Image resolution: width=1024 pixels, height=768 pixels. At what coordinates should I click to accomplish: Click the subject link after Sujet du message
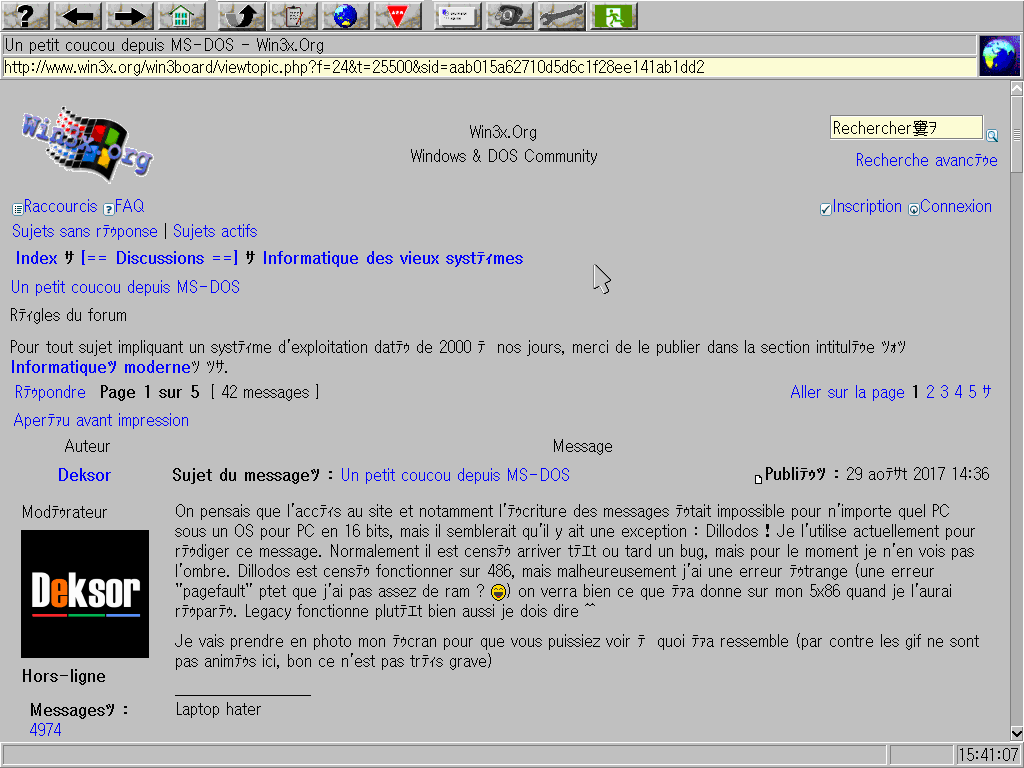[455, 475]
